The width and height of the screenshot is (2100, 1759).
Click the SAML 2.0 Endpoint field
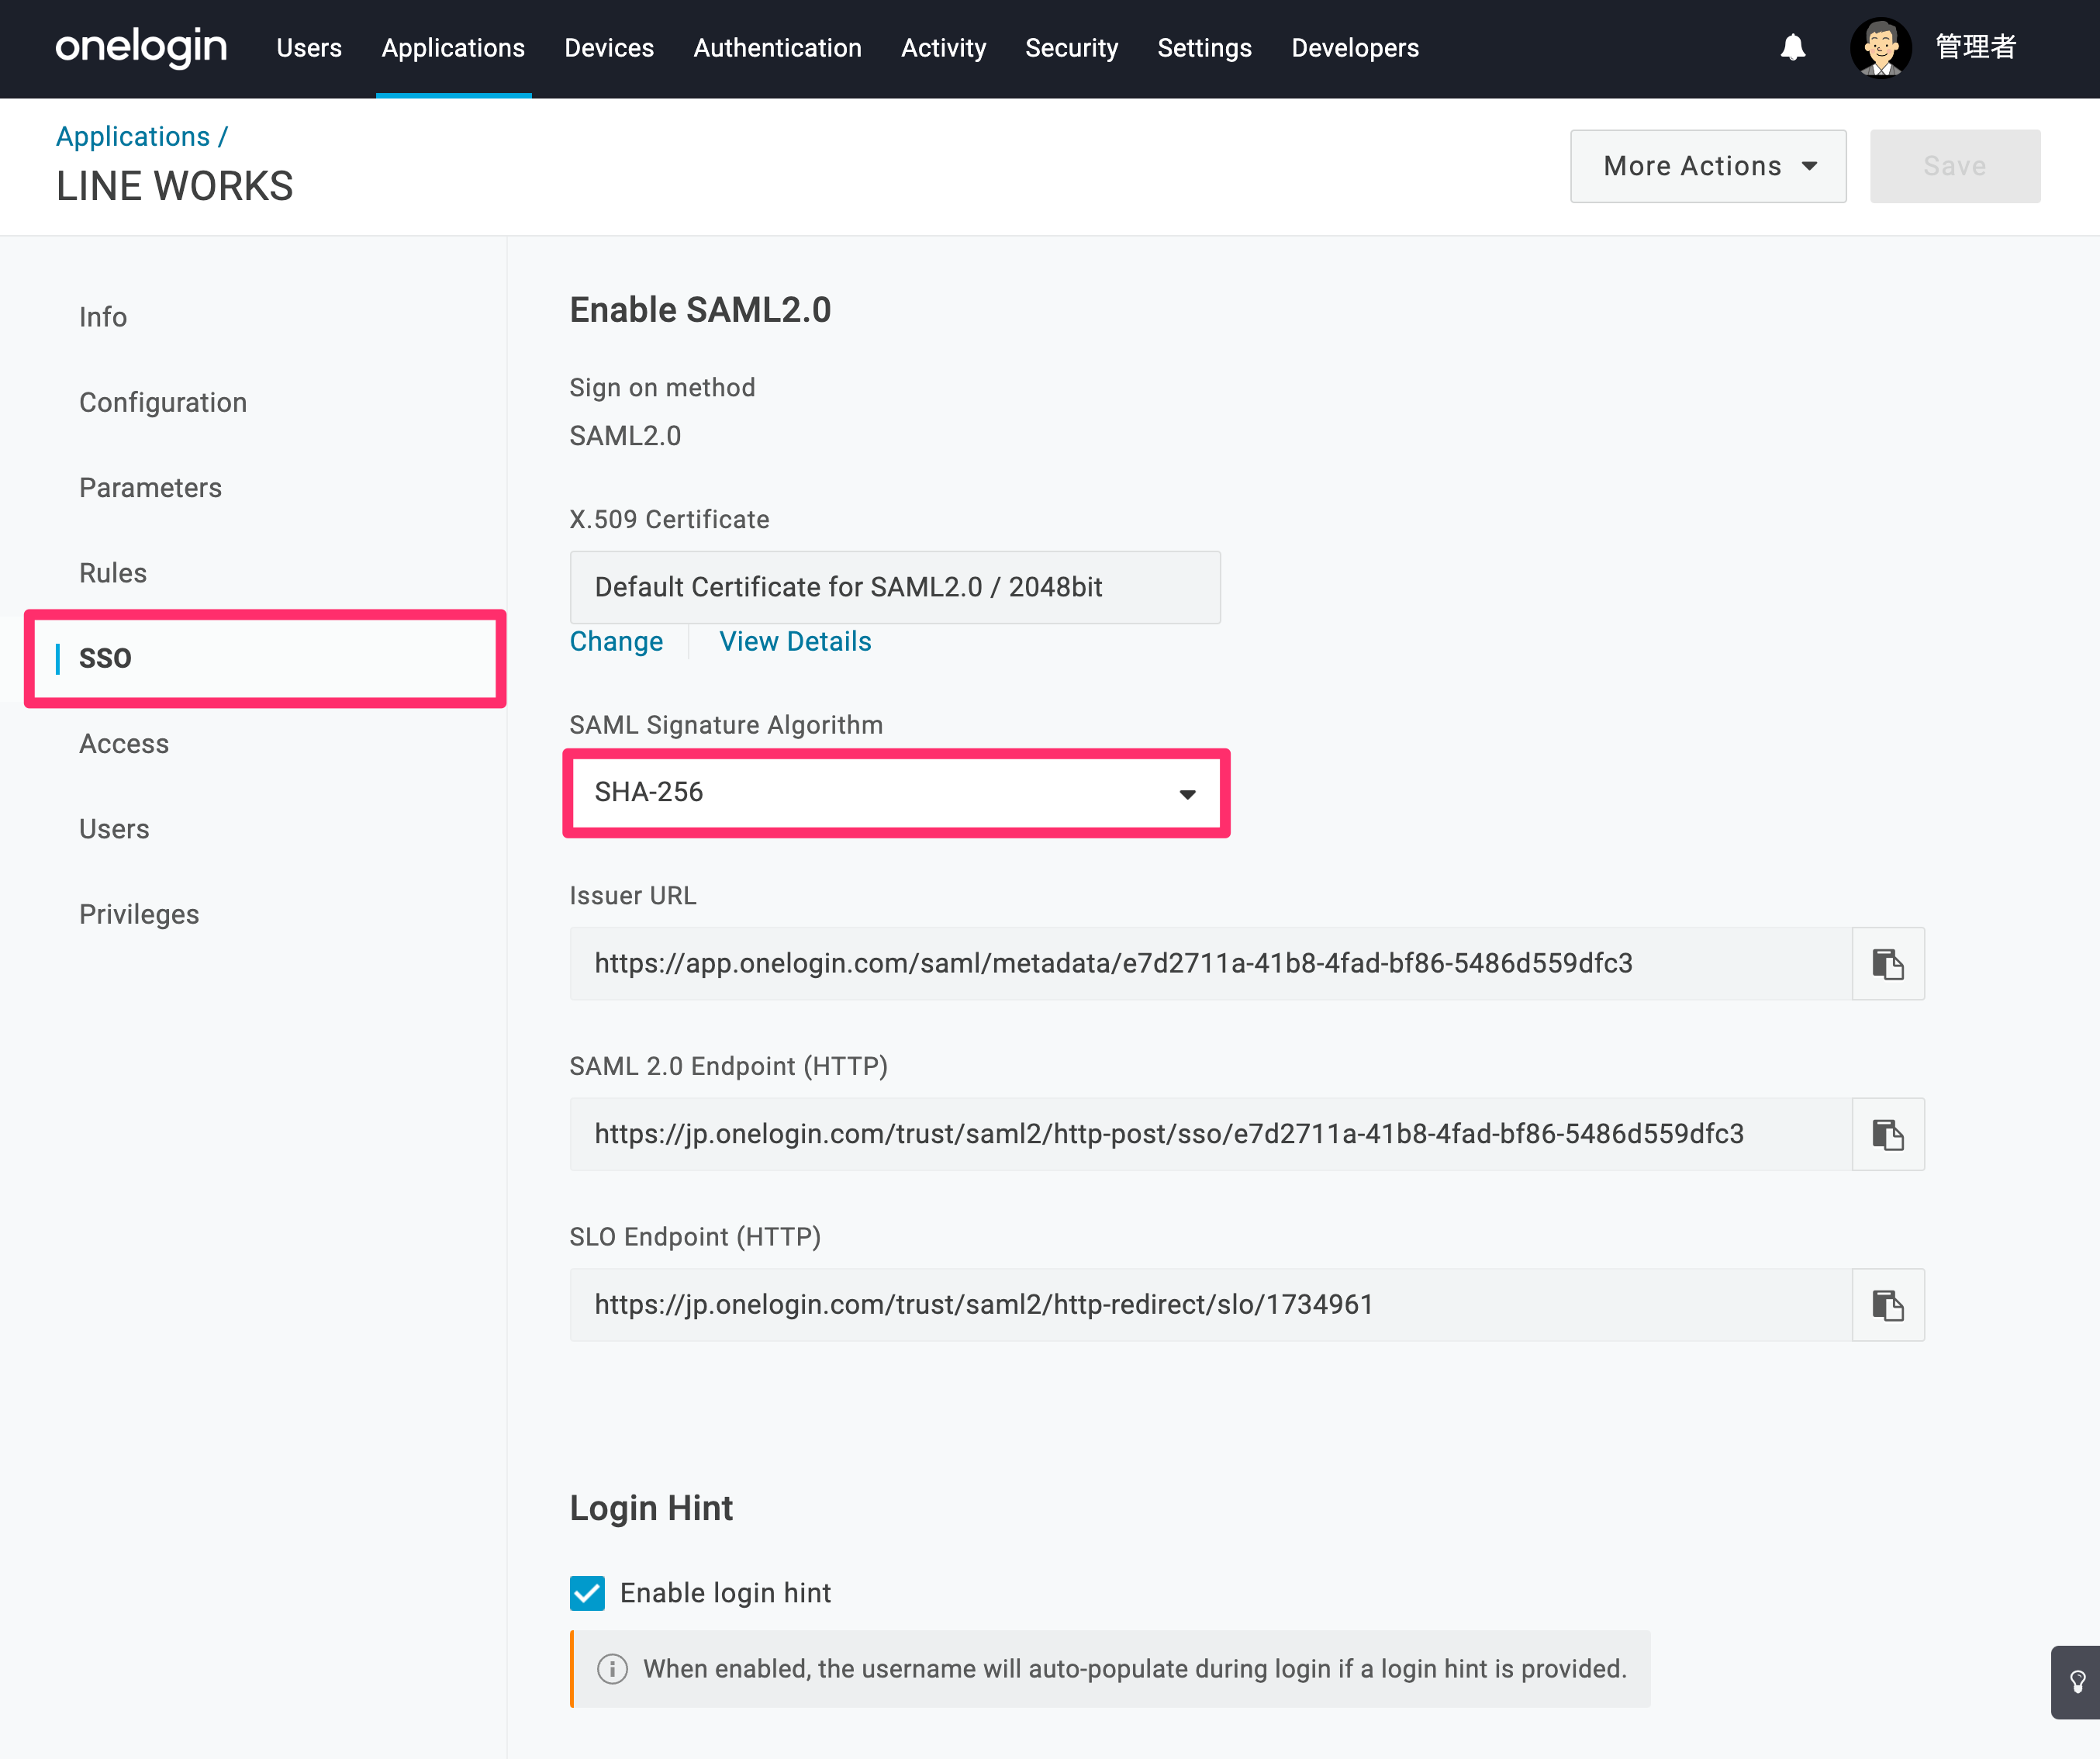coord(1211,1135)
